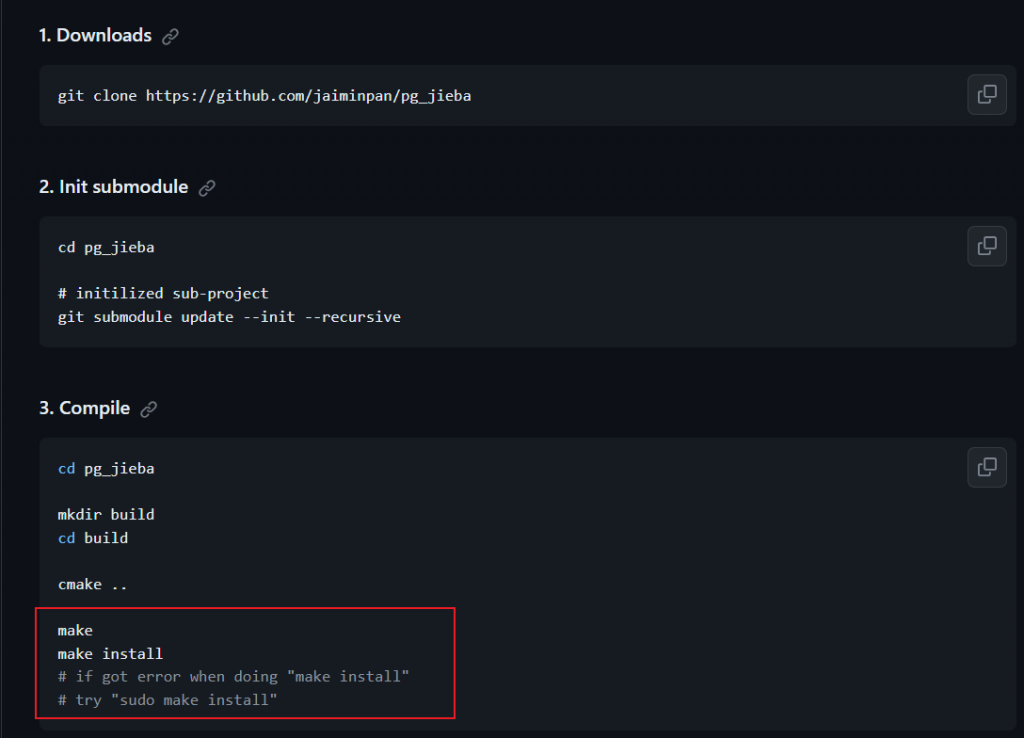Copy the Compile code block
Screen dimensions: 1024x738
987,467
